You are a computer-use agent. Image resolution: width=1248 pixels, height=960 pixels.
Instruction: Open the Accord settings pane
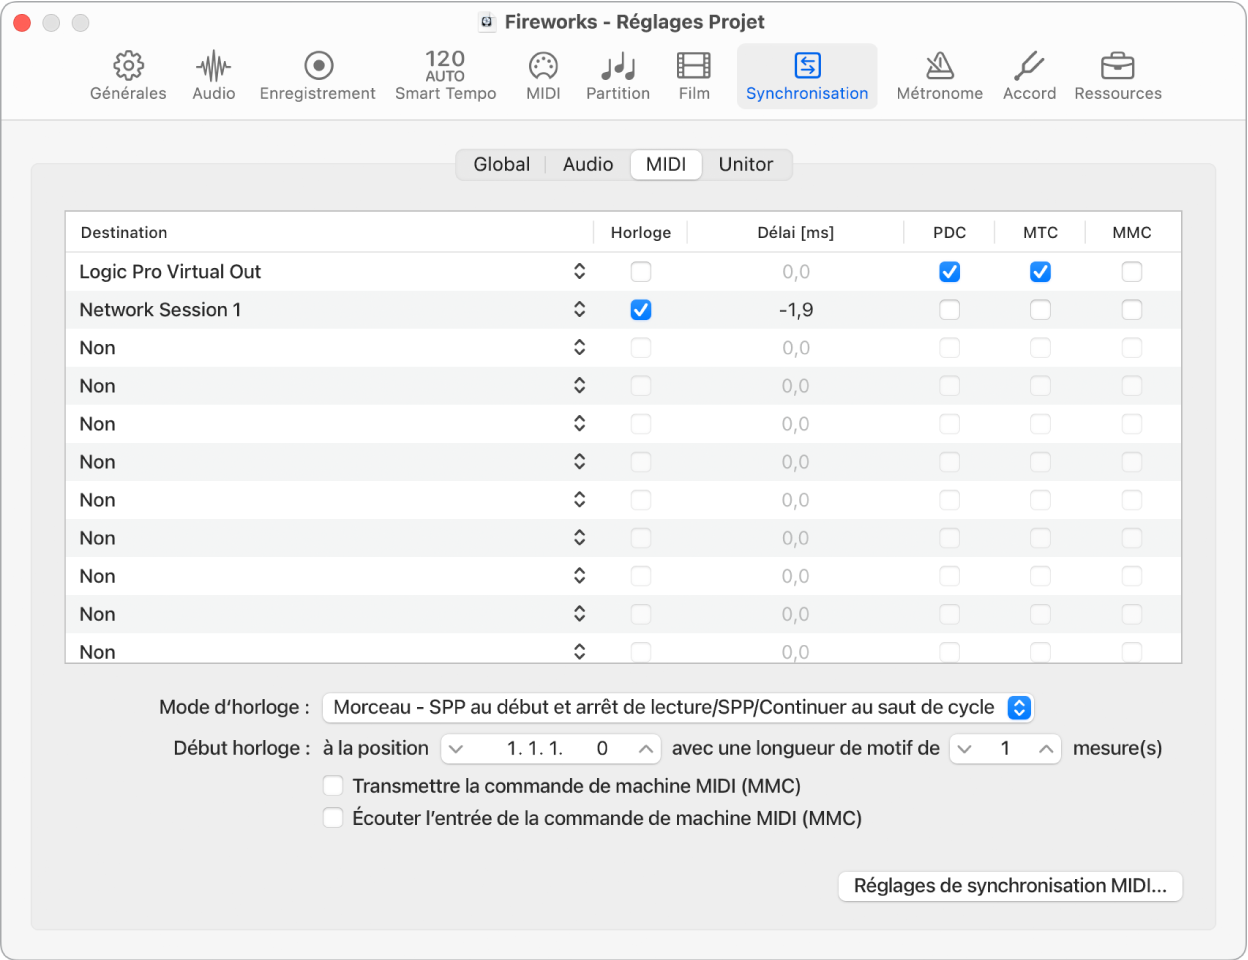pyautogui.click(x=1029, y=75)
